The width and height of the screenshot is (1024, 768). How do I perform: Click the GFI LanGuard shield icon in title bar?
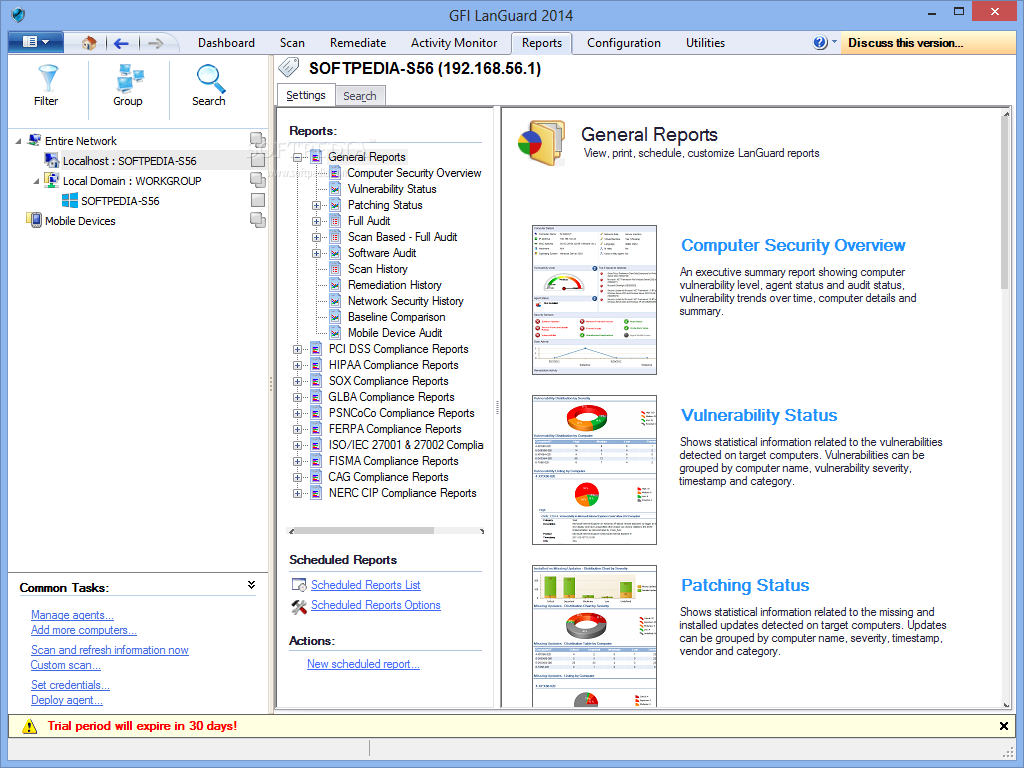[x=18, y=14]
